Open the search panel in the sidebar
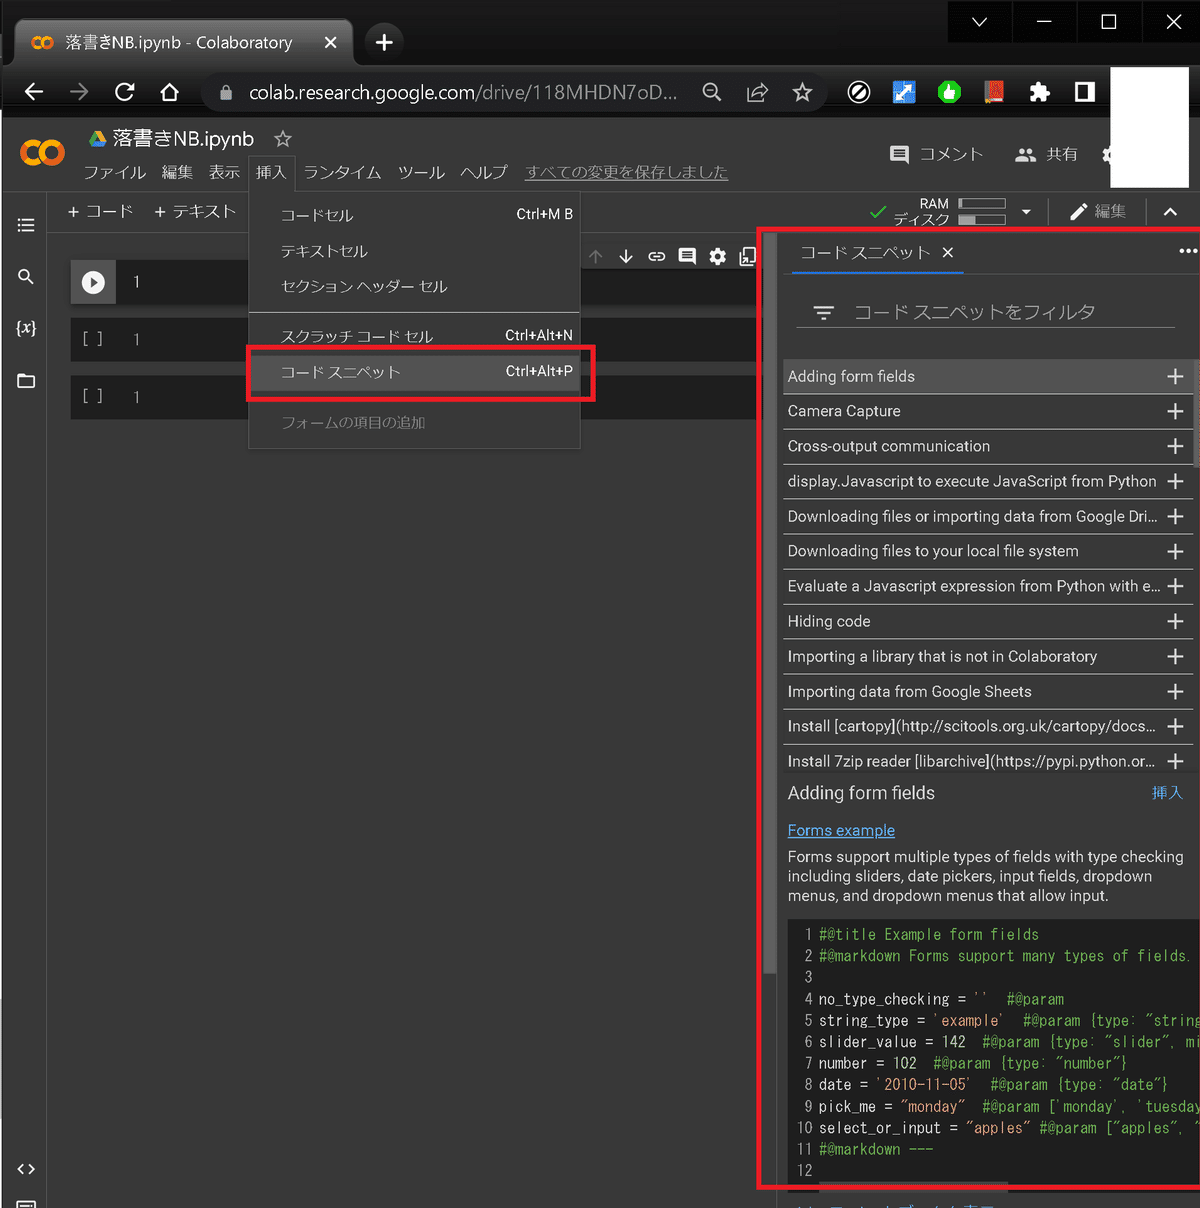 click(26, 277)
